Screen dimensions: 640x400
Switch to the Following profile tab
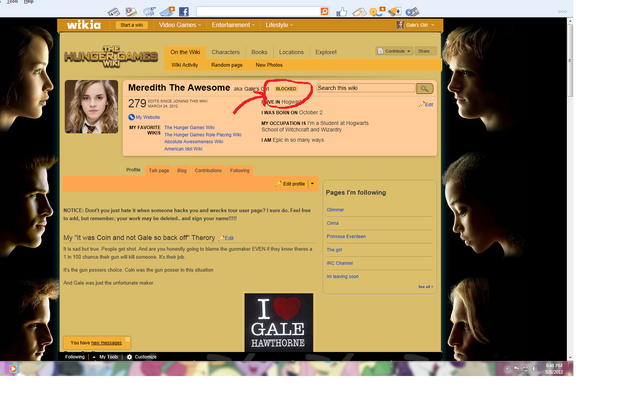pos(240,171)
